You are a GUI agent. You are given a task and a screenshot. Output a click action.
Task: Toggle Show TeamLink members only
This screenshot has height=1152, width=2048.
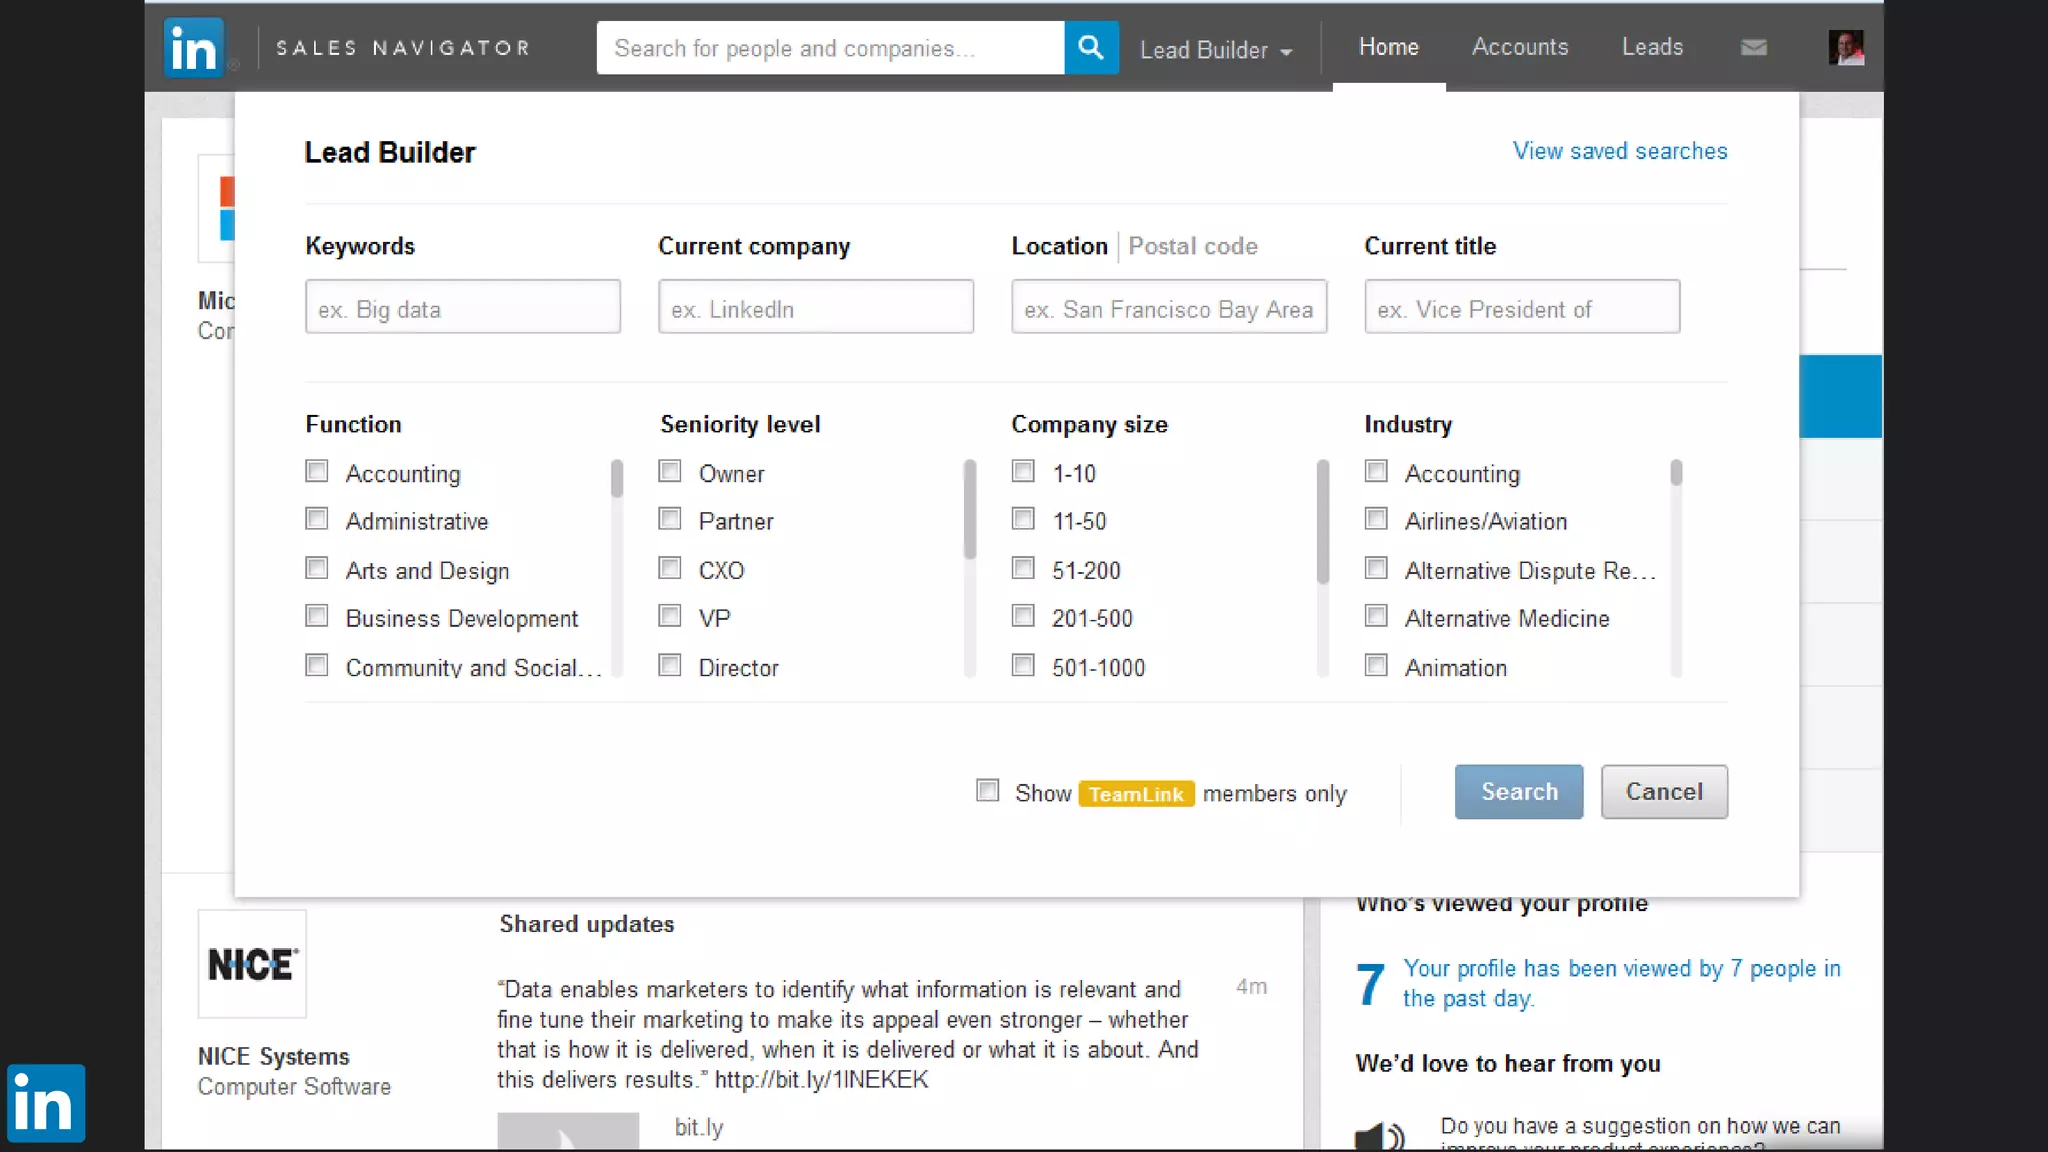click(x=988, y=791)
